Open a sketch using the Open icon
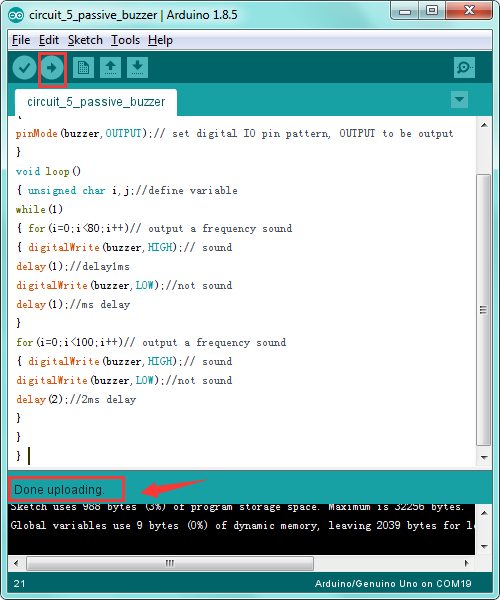Image resolution: width=500 pixels, height=600 pixels. tap(111, 68)
